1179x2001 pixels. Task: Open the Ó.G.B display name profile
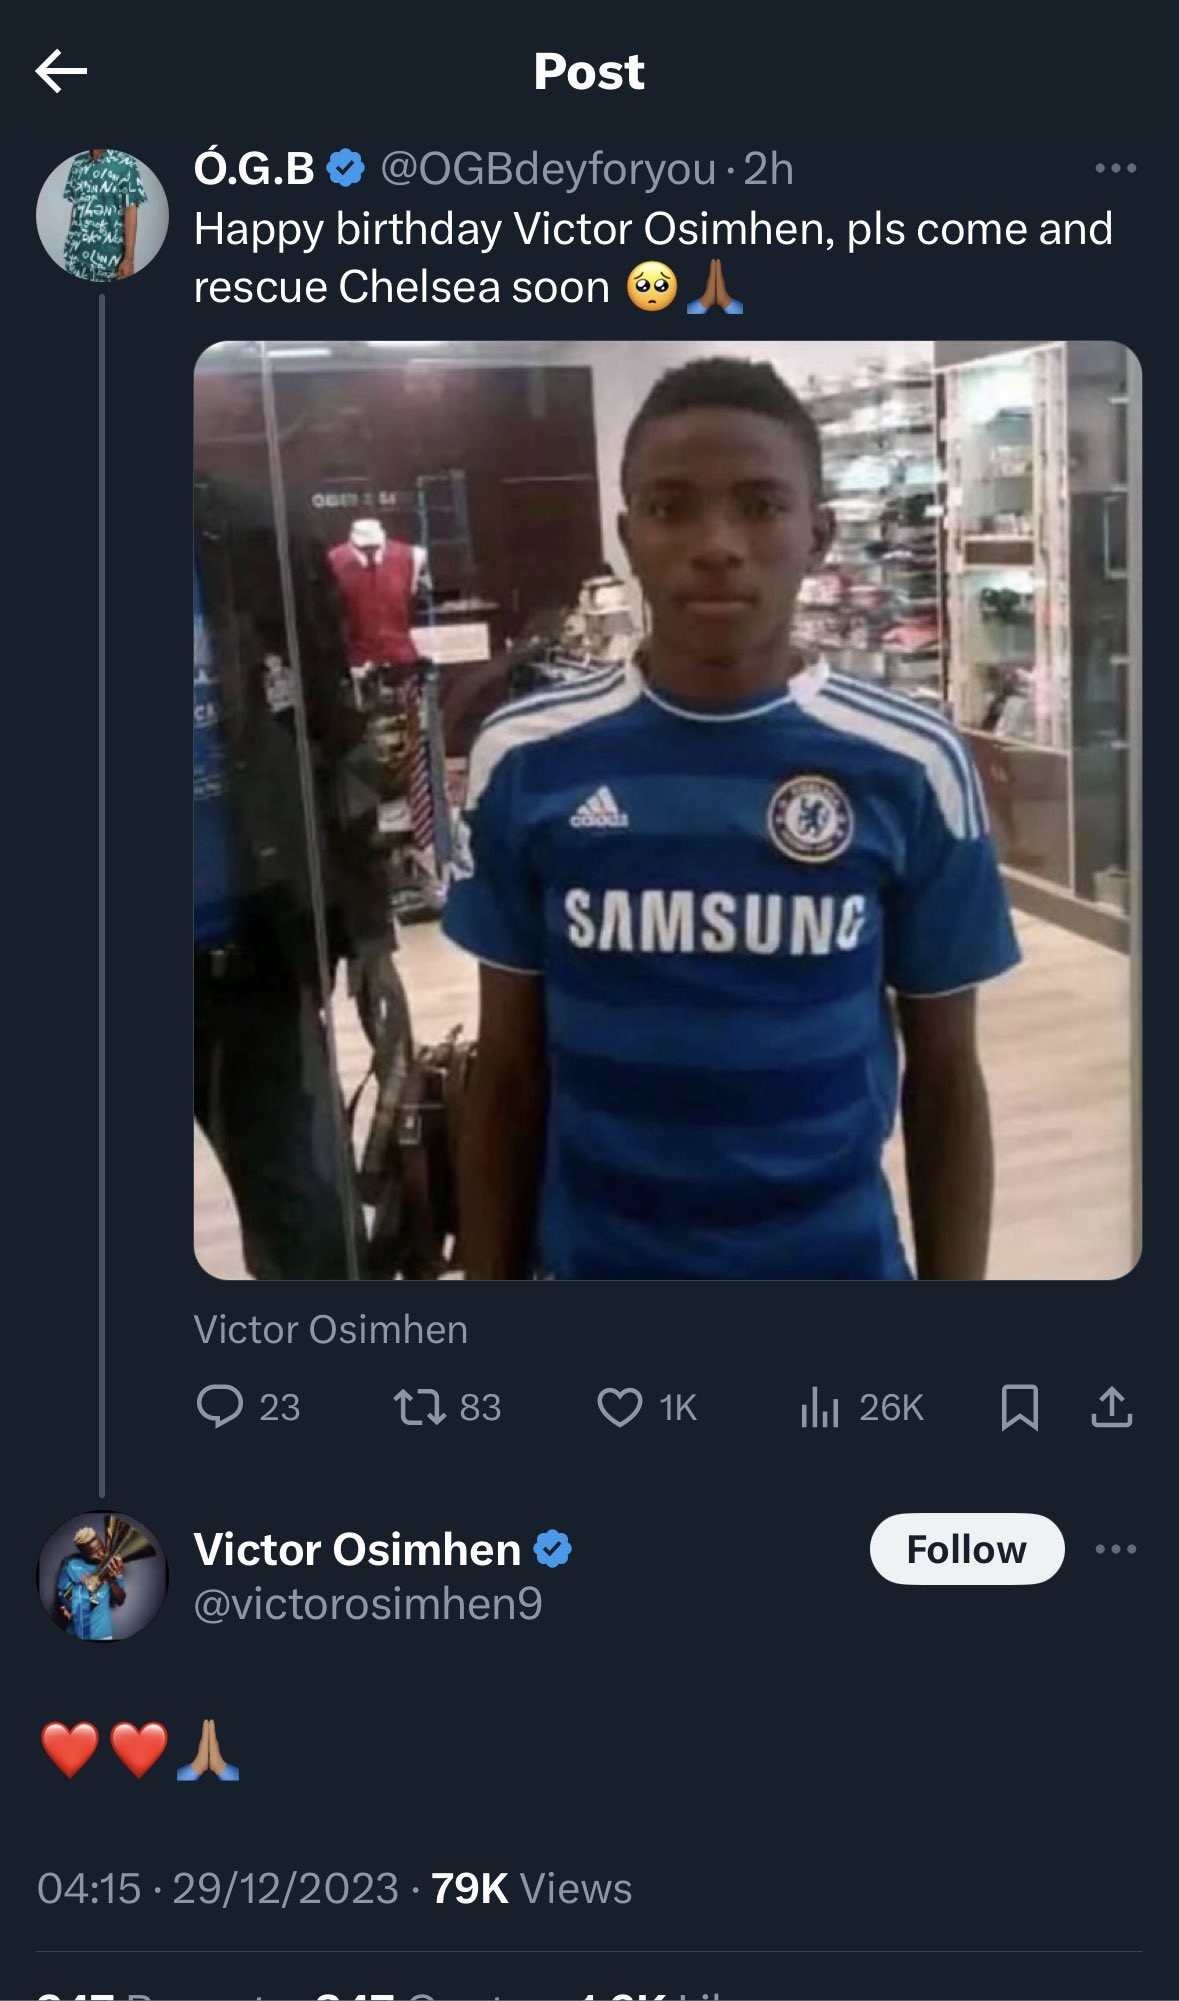[x=254, y=169]
